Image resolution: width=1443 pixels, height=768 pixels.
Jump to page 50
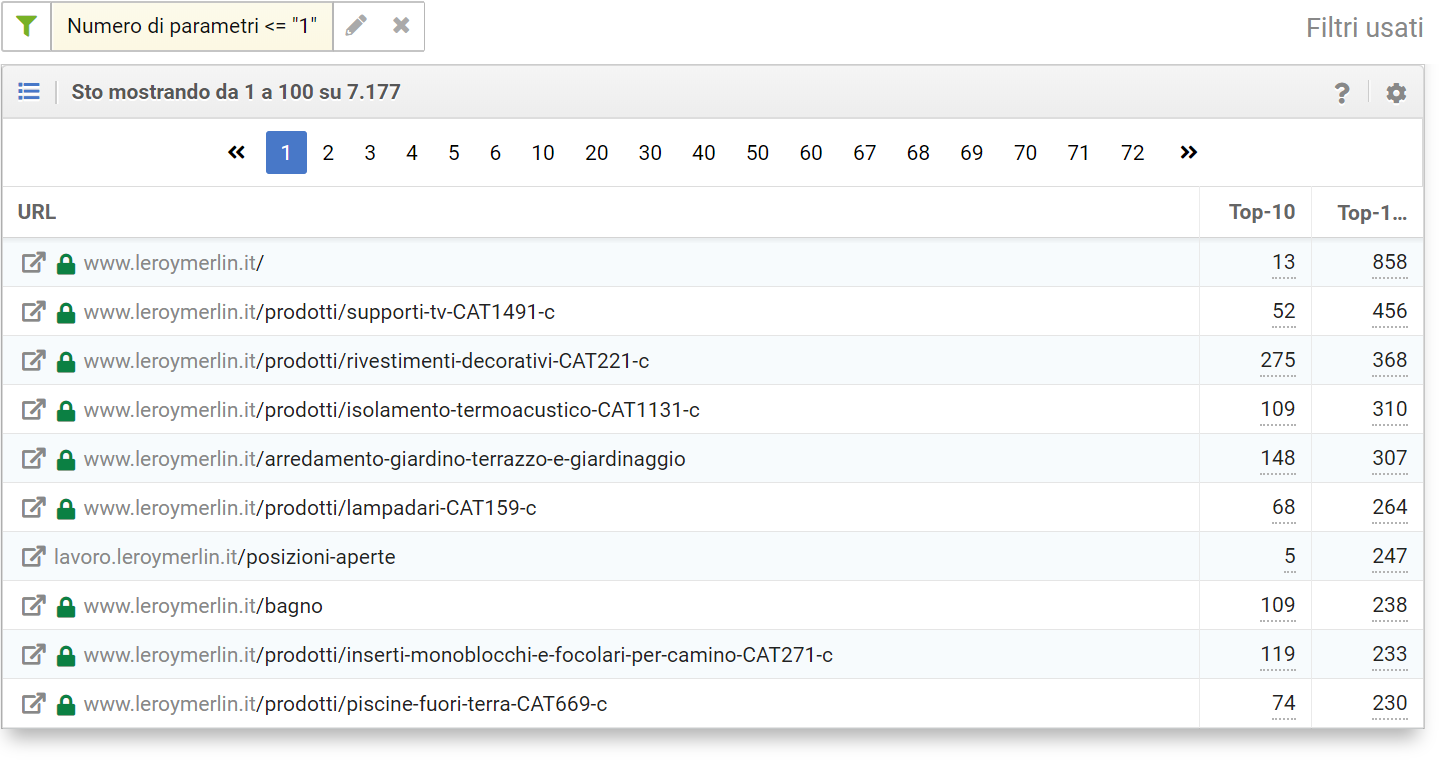[x=758, y=152]
